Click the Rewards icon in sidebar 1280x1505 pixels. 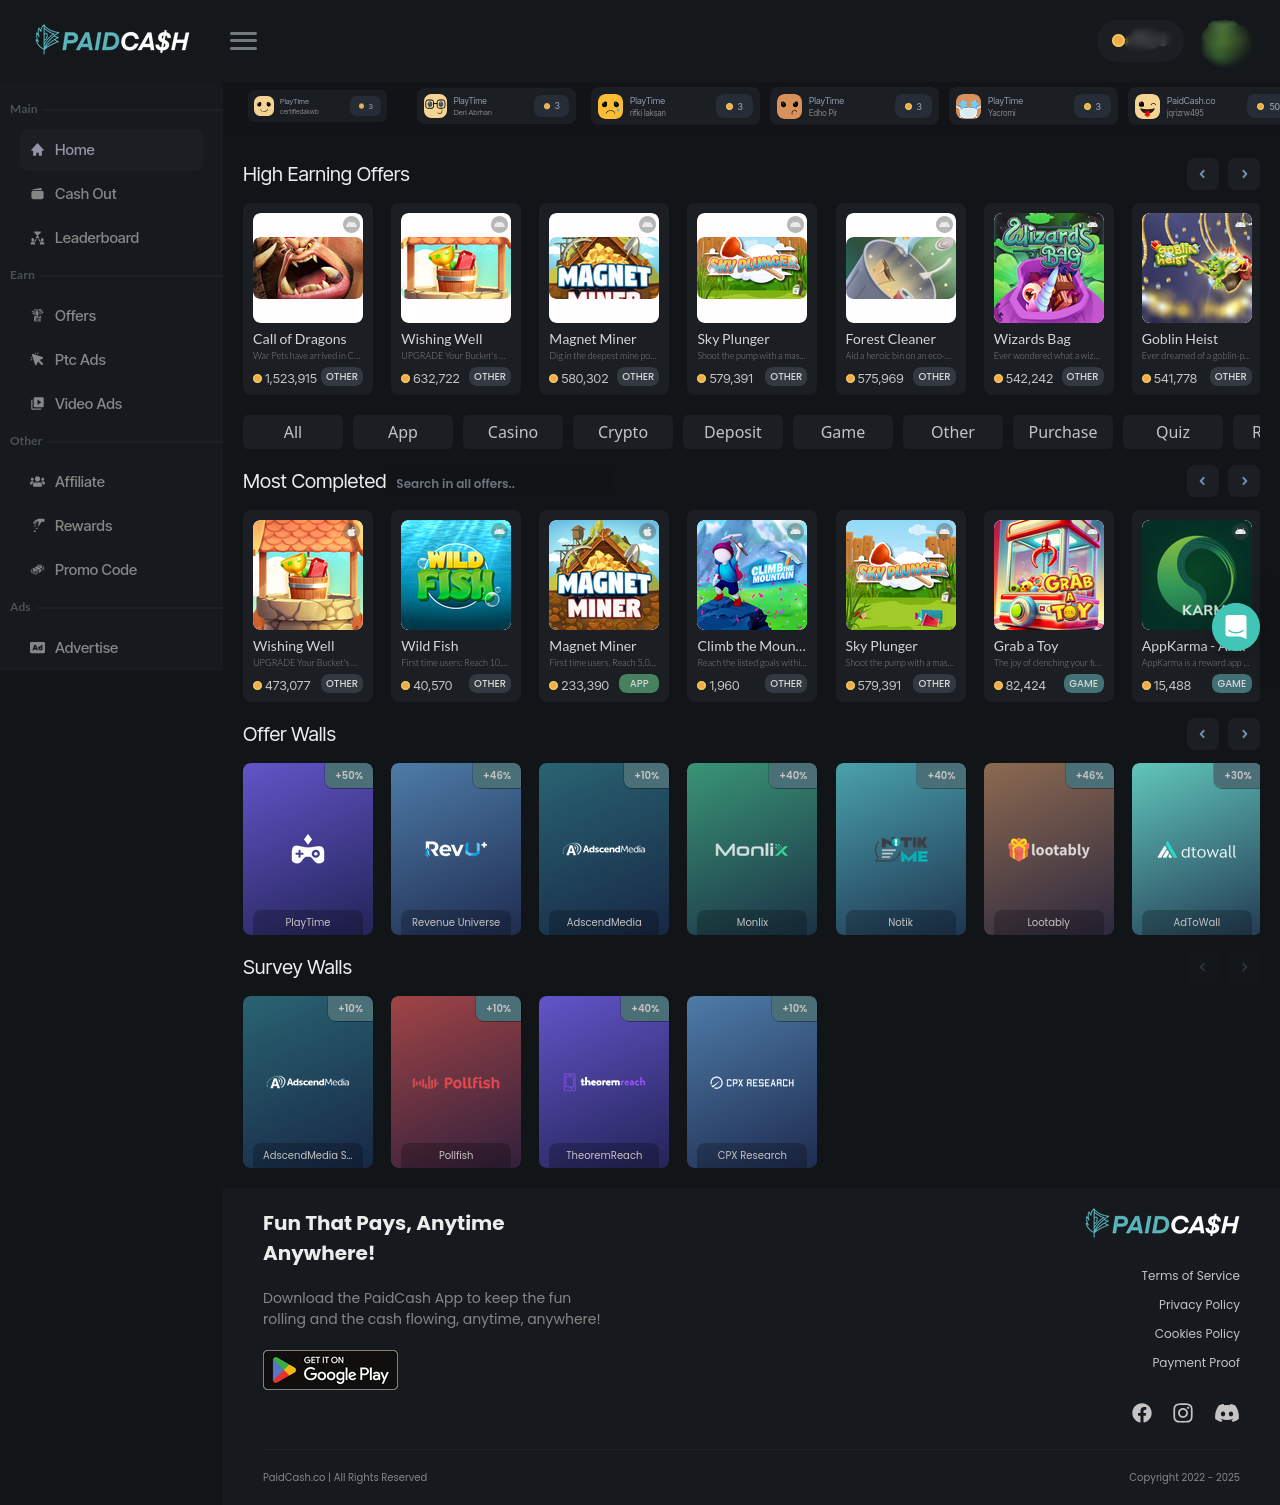tap(37, 526)
